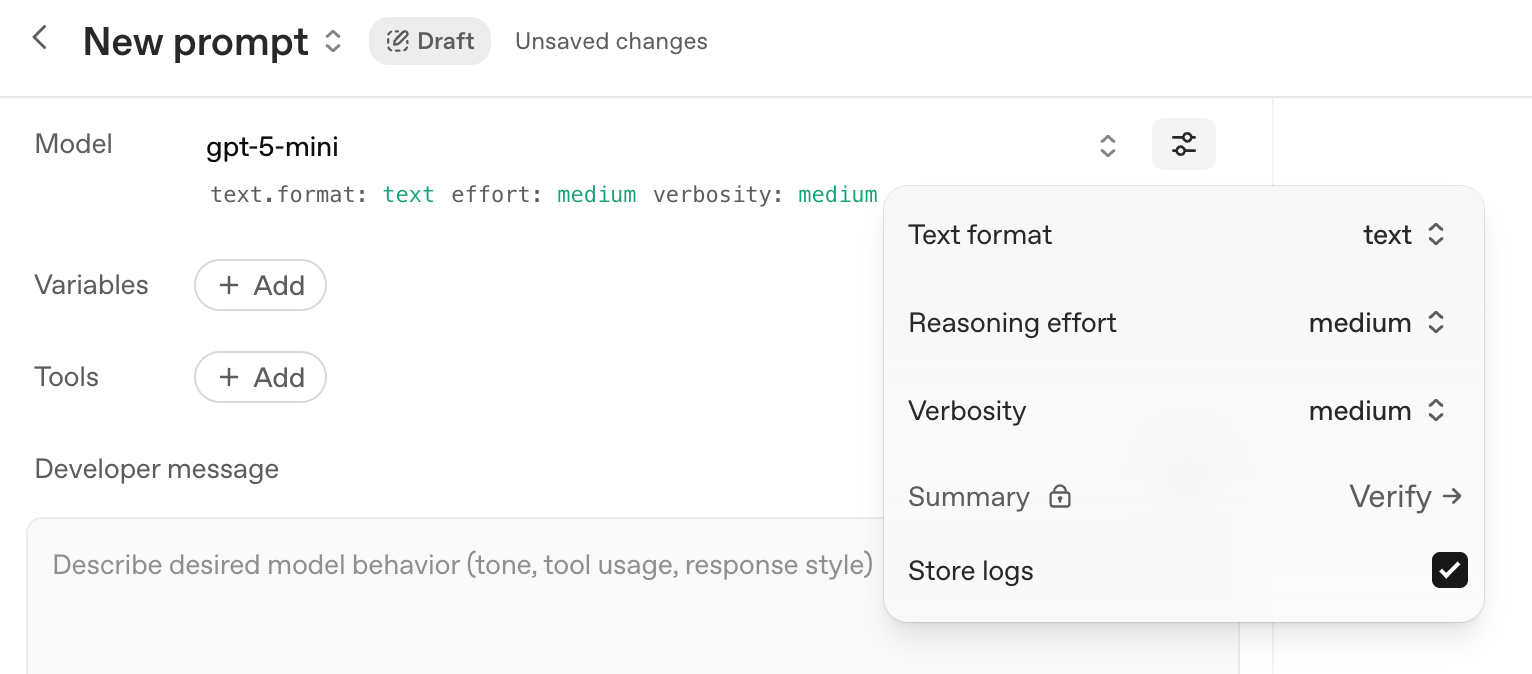Open the Verbosity dropdown
The image size is (1532, 674).
click(1377, 410)
